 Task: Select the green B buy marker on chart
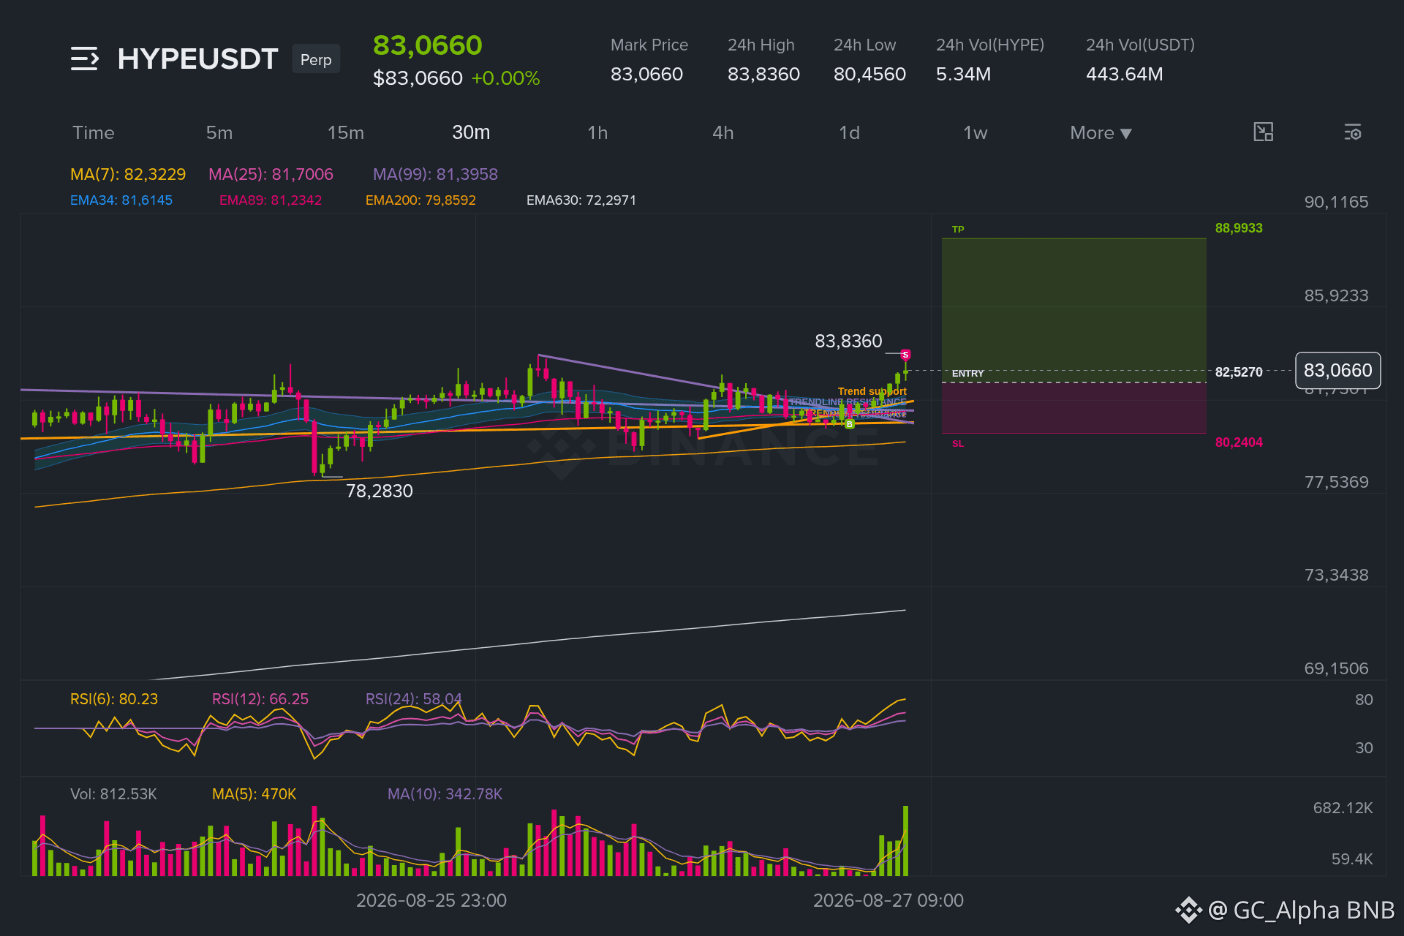pos(850,424)
